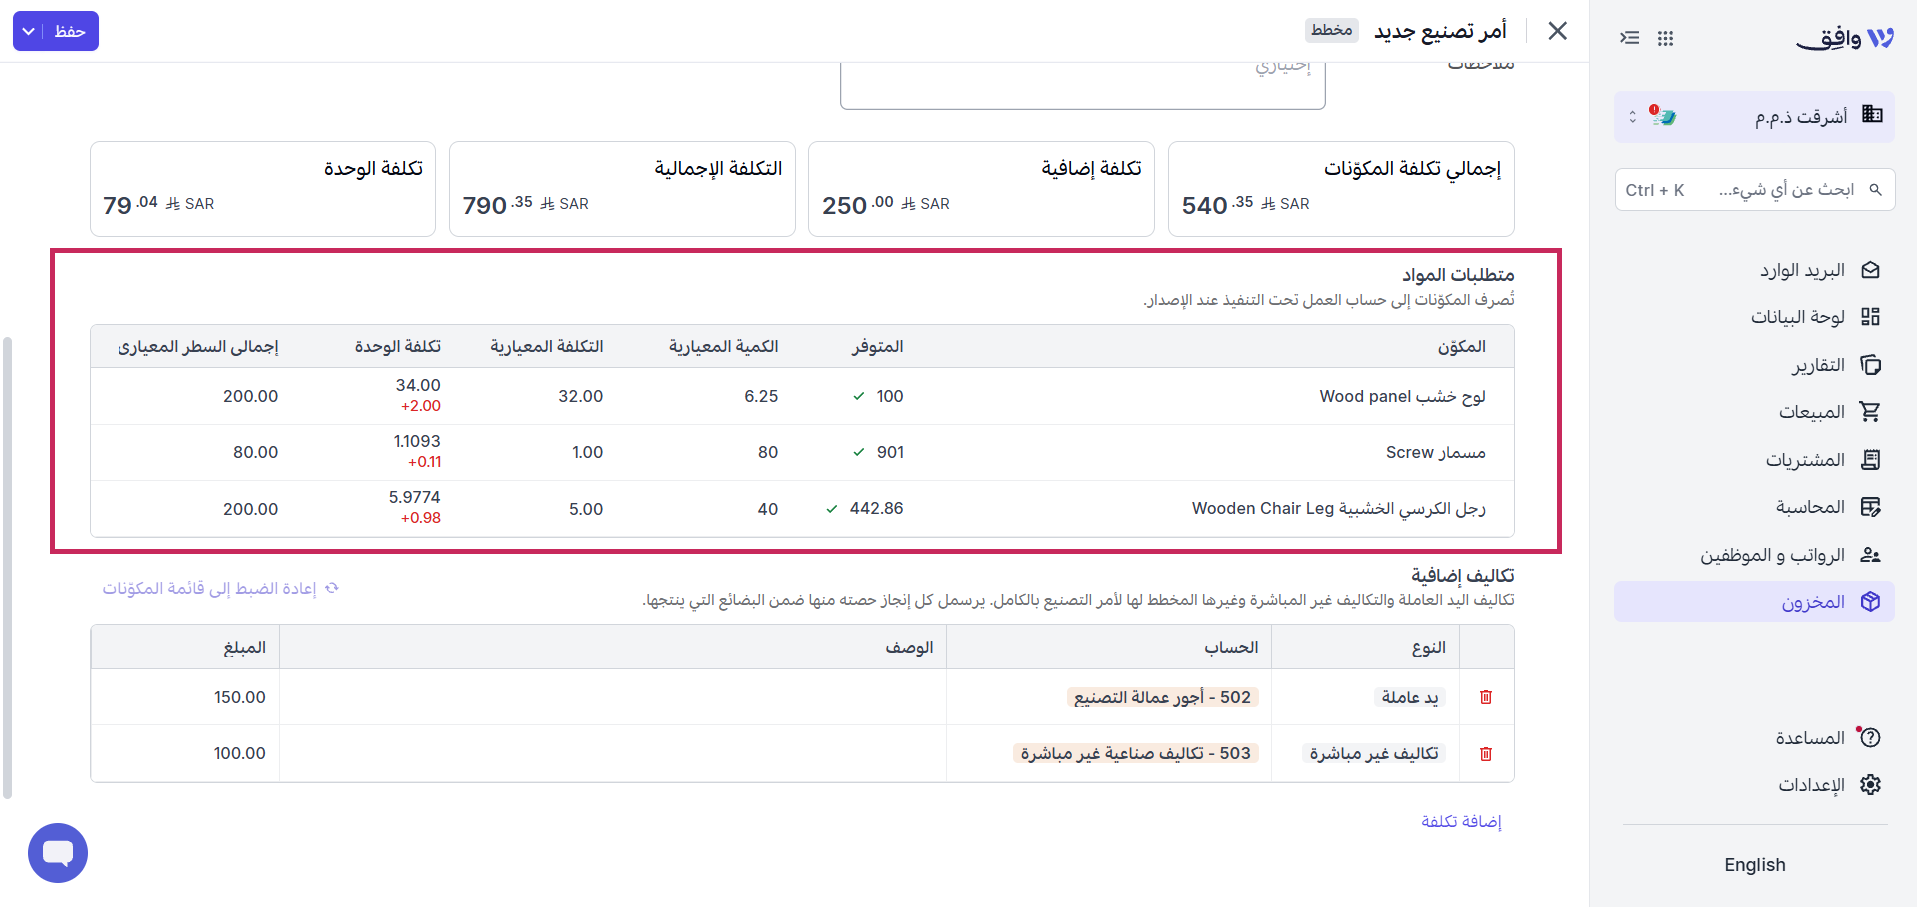Open the أشرقت ذ.م.م company switcher
1917x907 pixels.
tap(1754, 117)
